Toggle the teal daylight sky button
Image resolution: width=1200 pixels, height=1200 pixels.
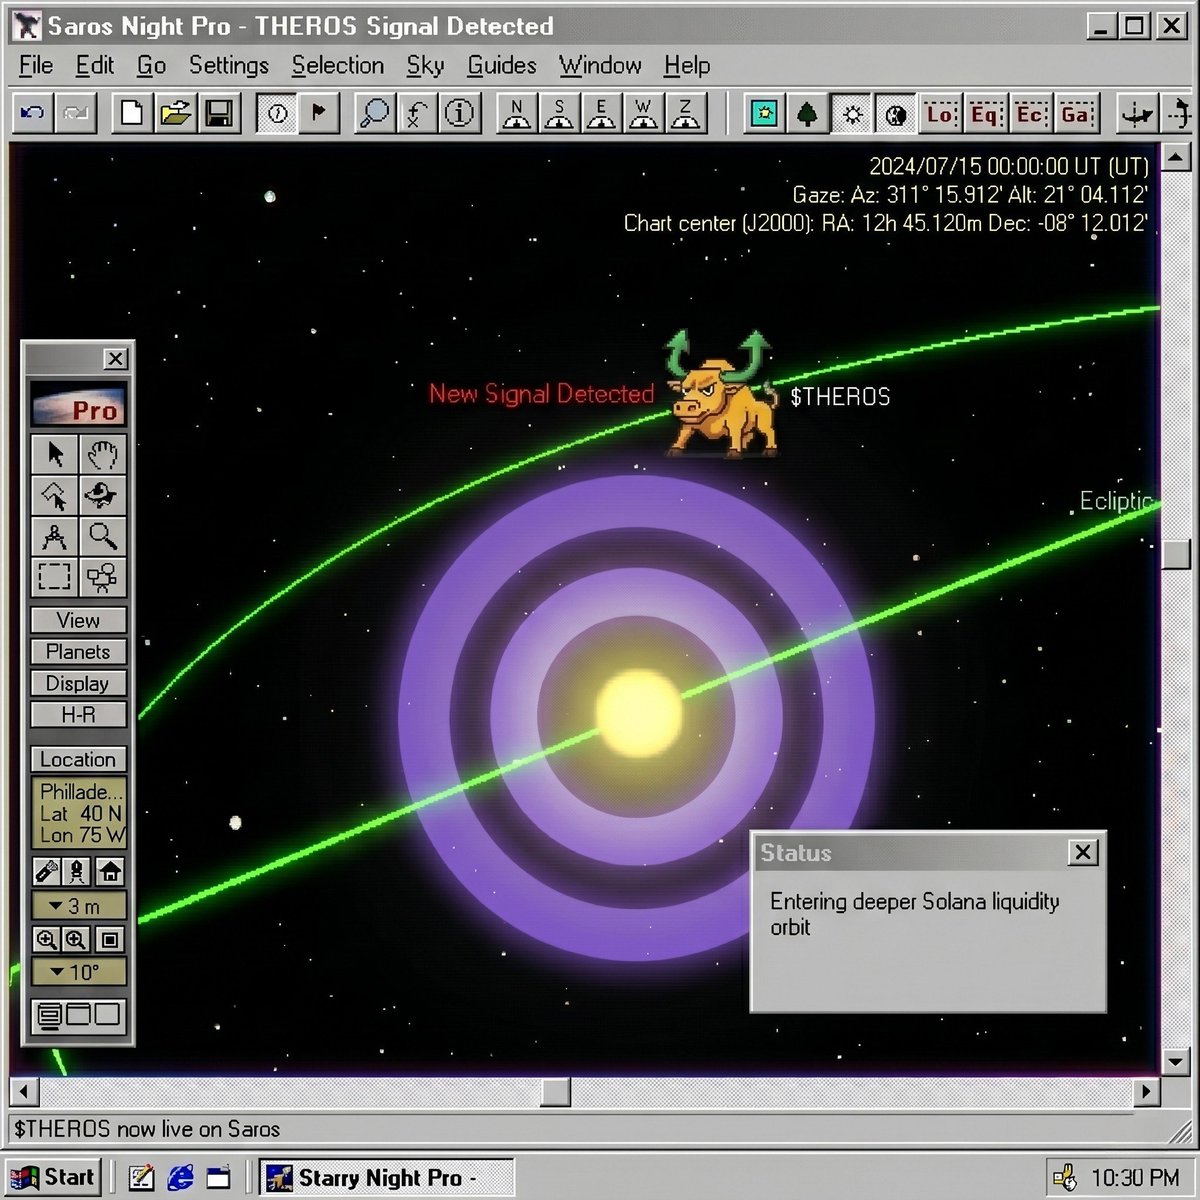pos(765,114)
